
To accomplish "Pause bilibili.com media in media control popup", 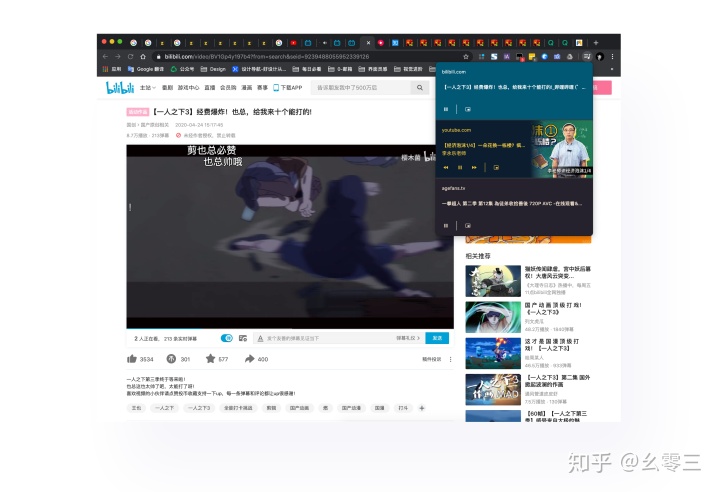I will click(x=445, y=109).
